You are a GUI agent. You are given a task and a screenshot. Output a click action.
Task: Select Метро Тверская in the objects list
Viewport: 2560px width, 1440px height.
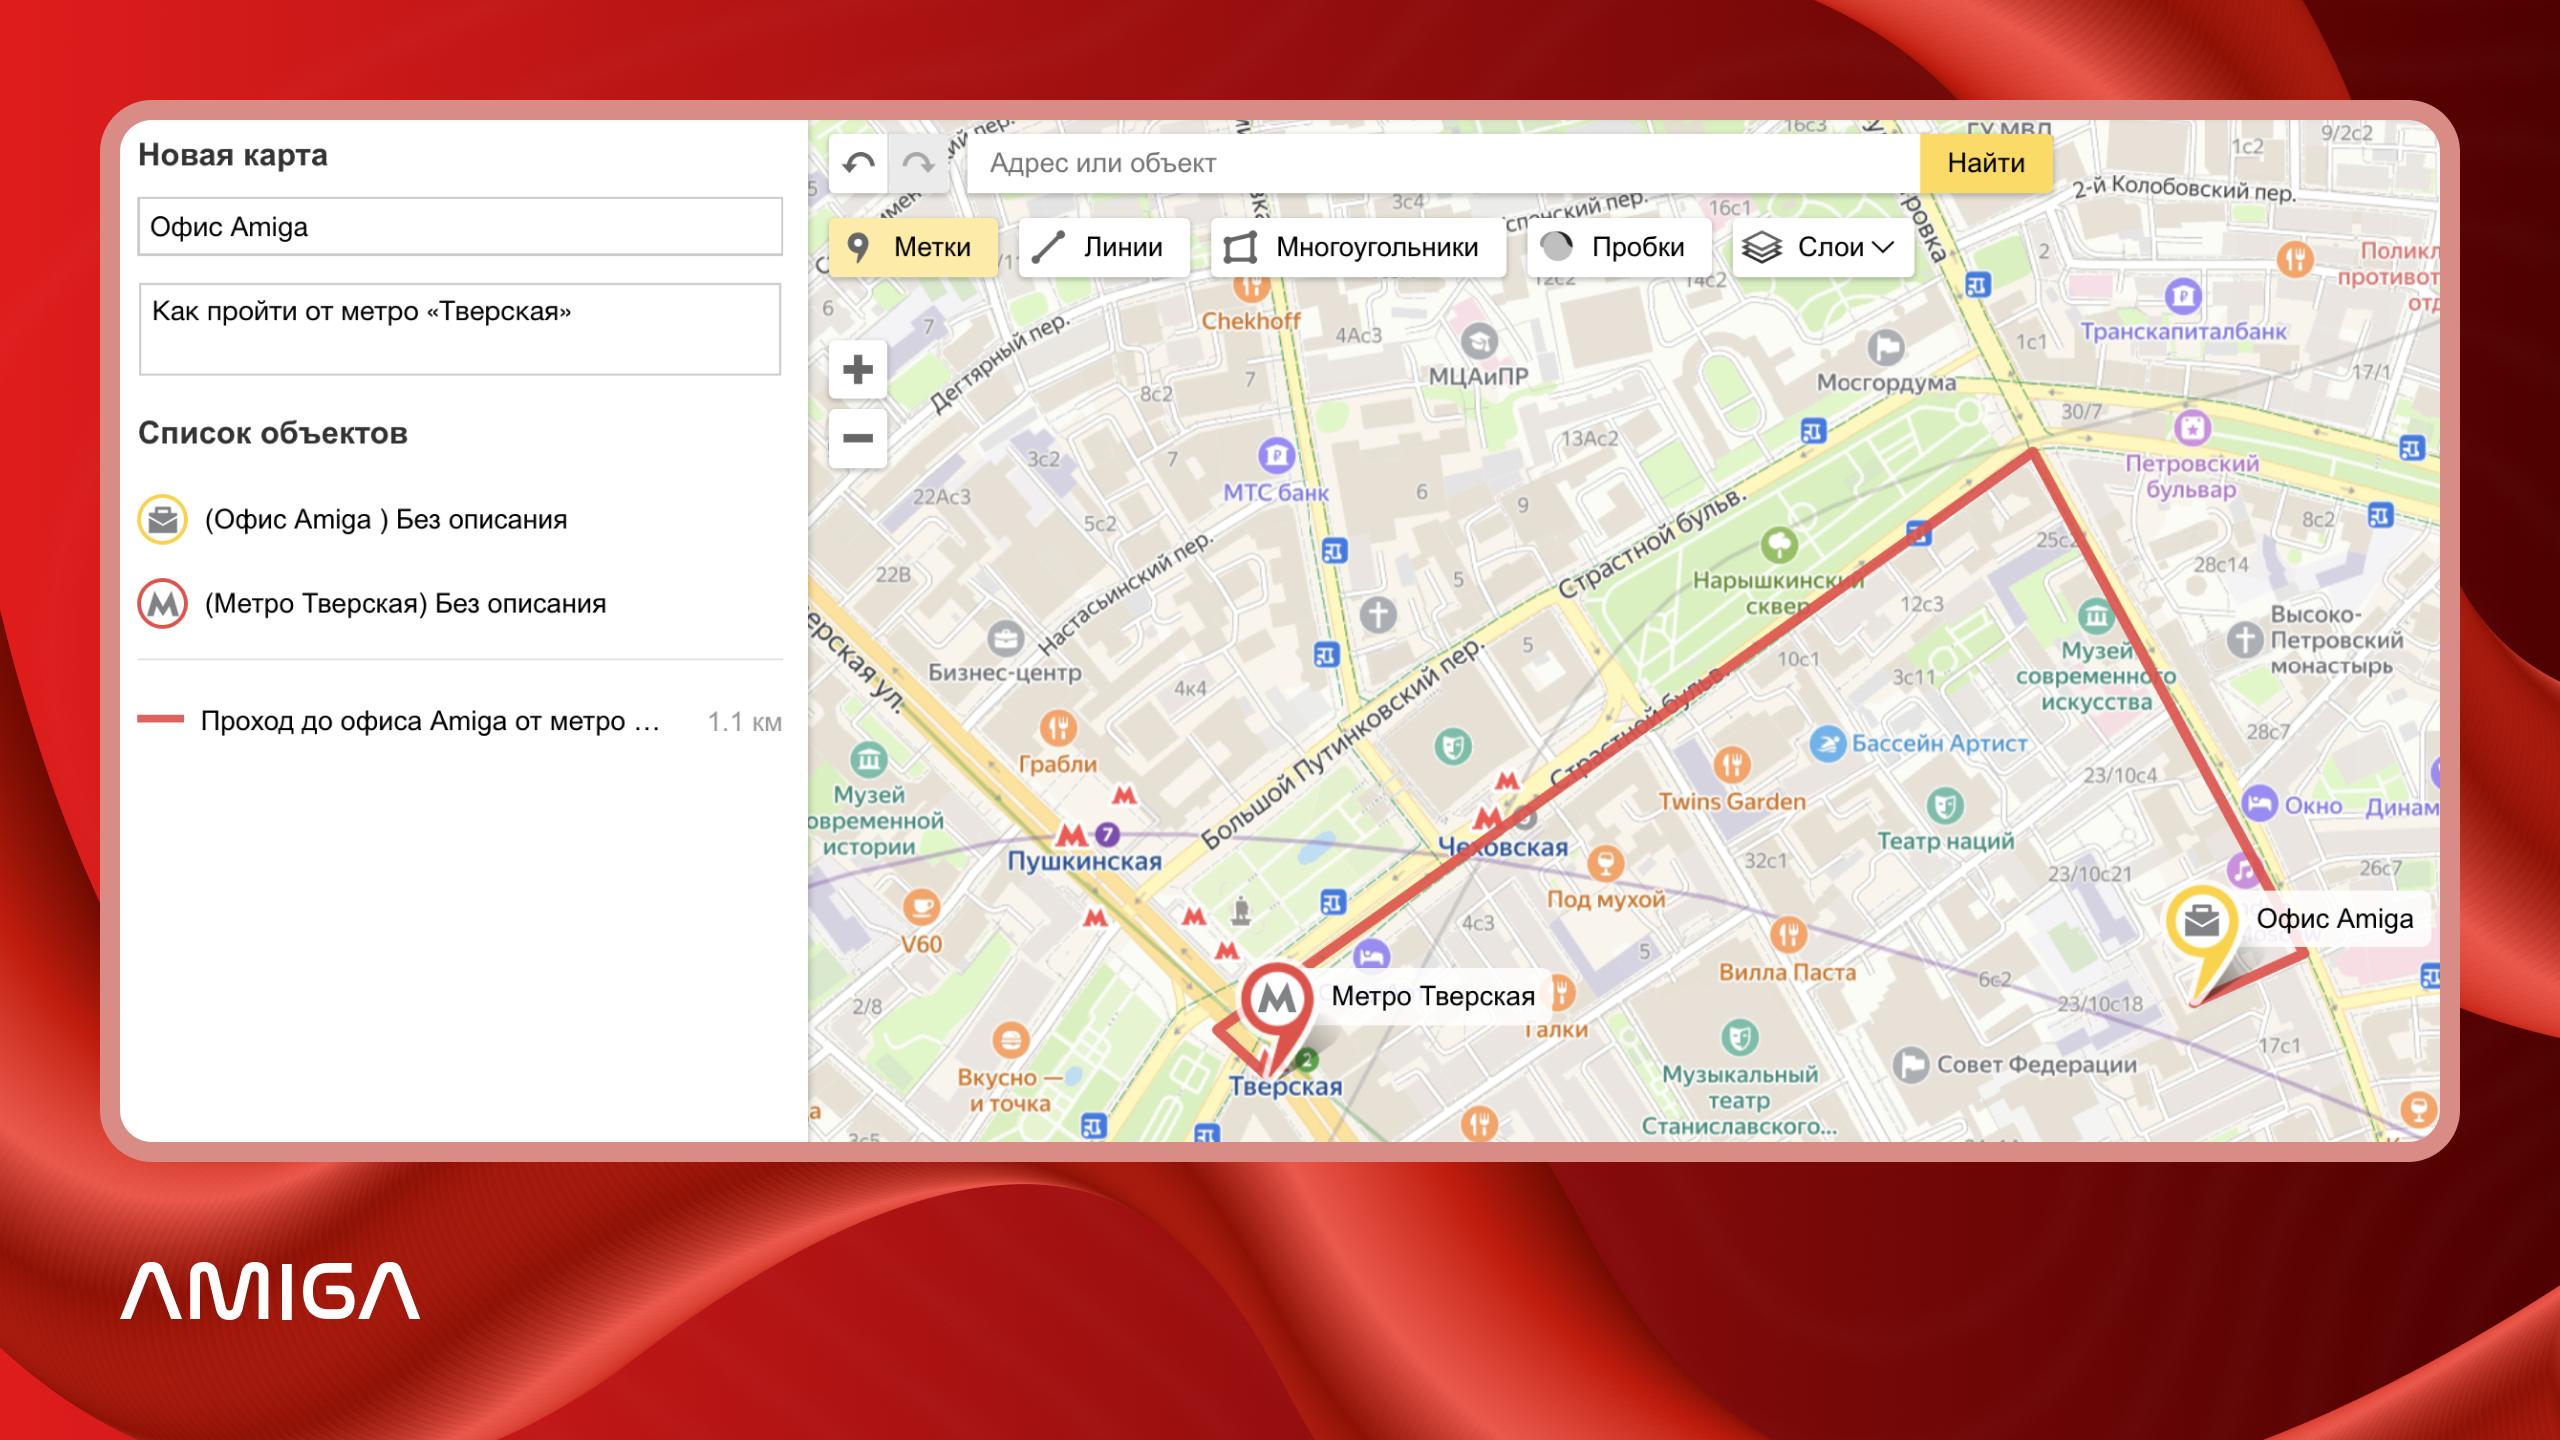405,604
